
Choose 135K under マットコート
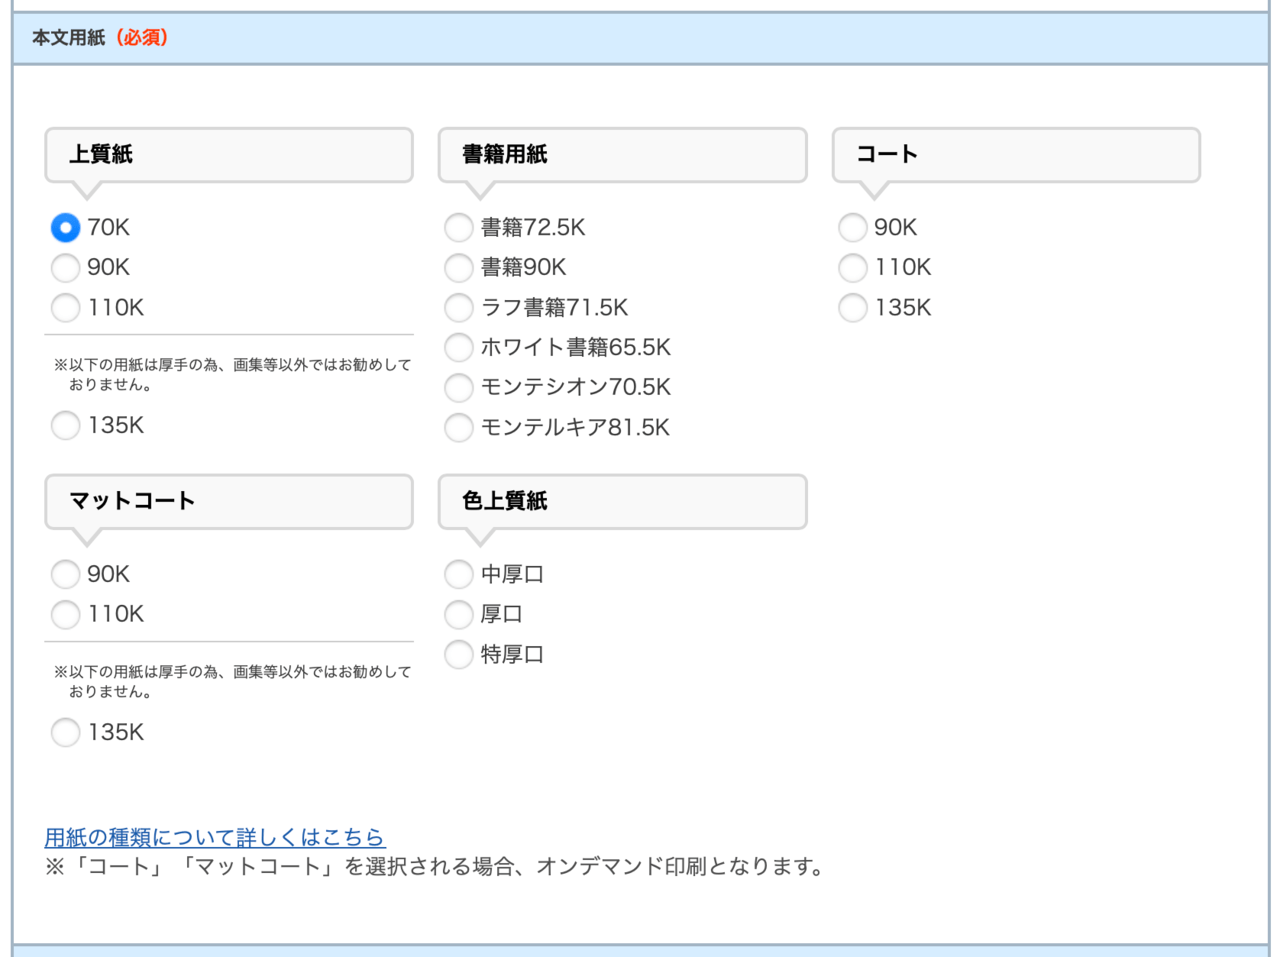click(65, 732)
